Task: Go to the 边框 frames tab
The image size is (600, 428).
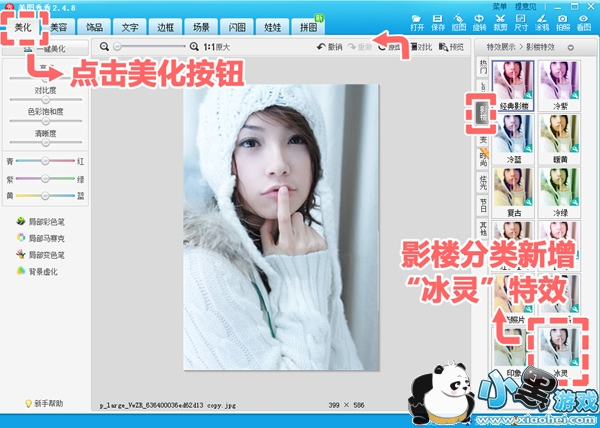Action: click(x=165, y=27)
